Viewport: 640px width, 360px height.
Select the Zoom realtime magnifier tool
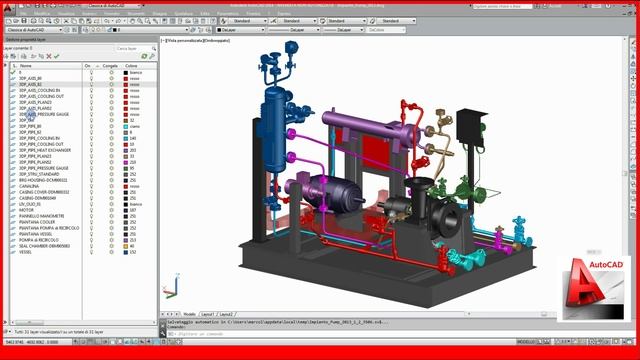click(x=140, y=21)
